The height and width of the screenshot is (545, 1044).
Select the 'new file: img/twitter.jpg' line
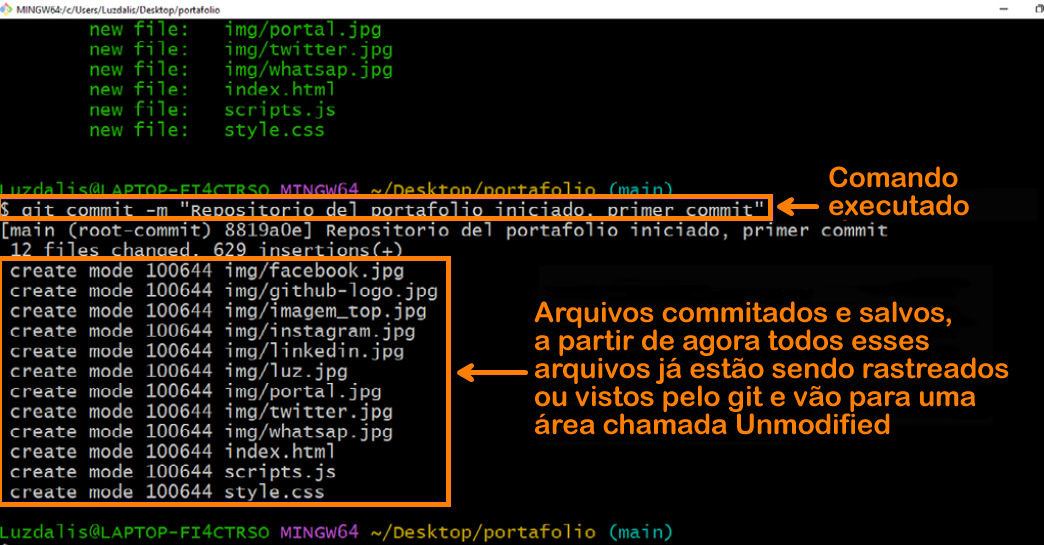coord(241,50)
